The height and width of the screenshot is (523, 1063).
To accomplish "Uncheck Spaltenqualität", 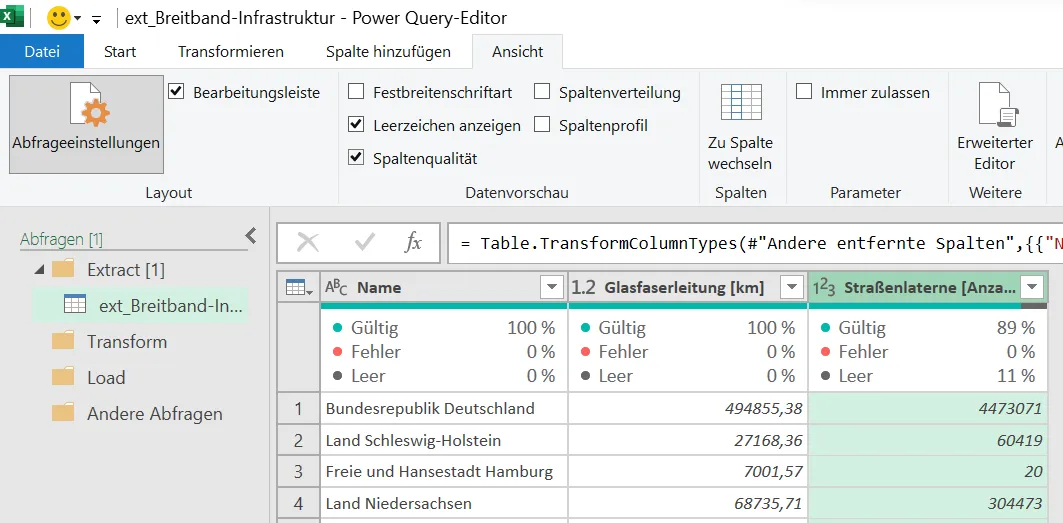I will pyautogui.click(x=356, y=157).
